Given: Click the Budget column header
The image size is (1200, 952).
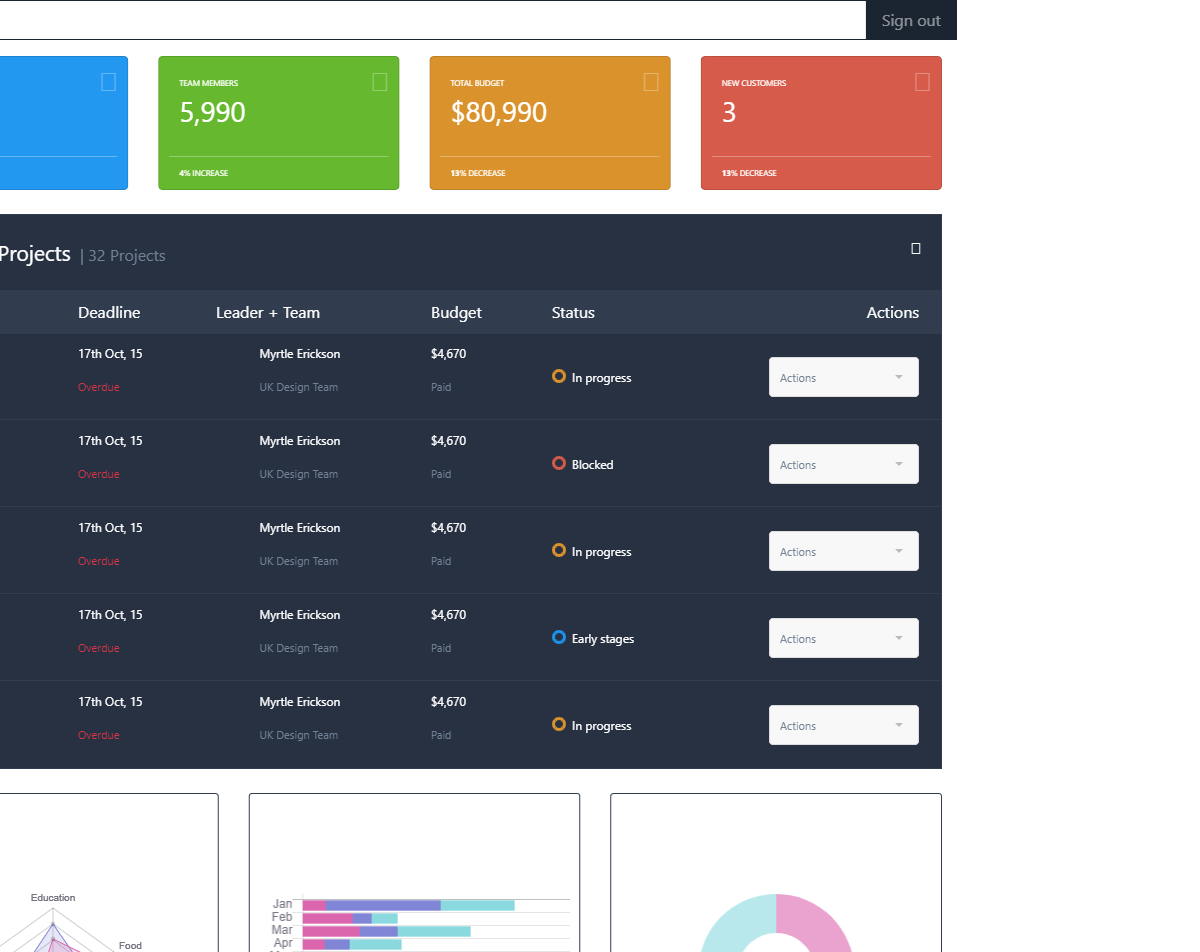Looking at the screenshot, I should [x=456, y=313].
